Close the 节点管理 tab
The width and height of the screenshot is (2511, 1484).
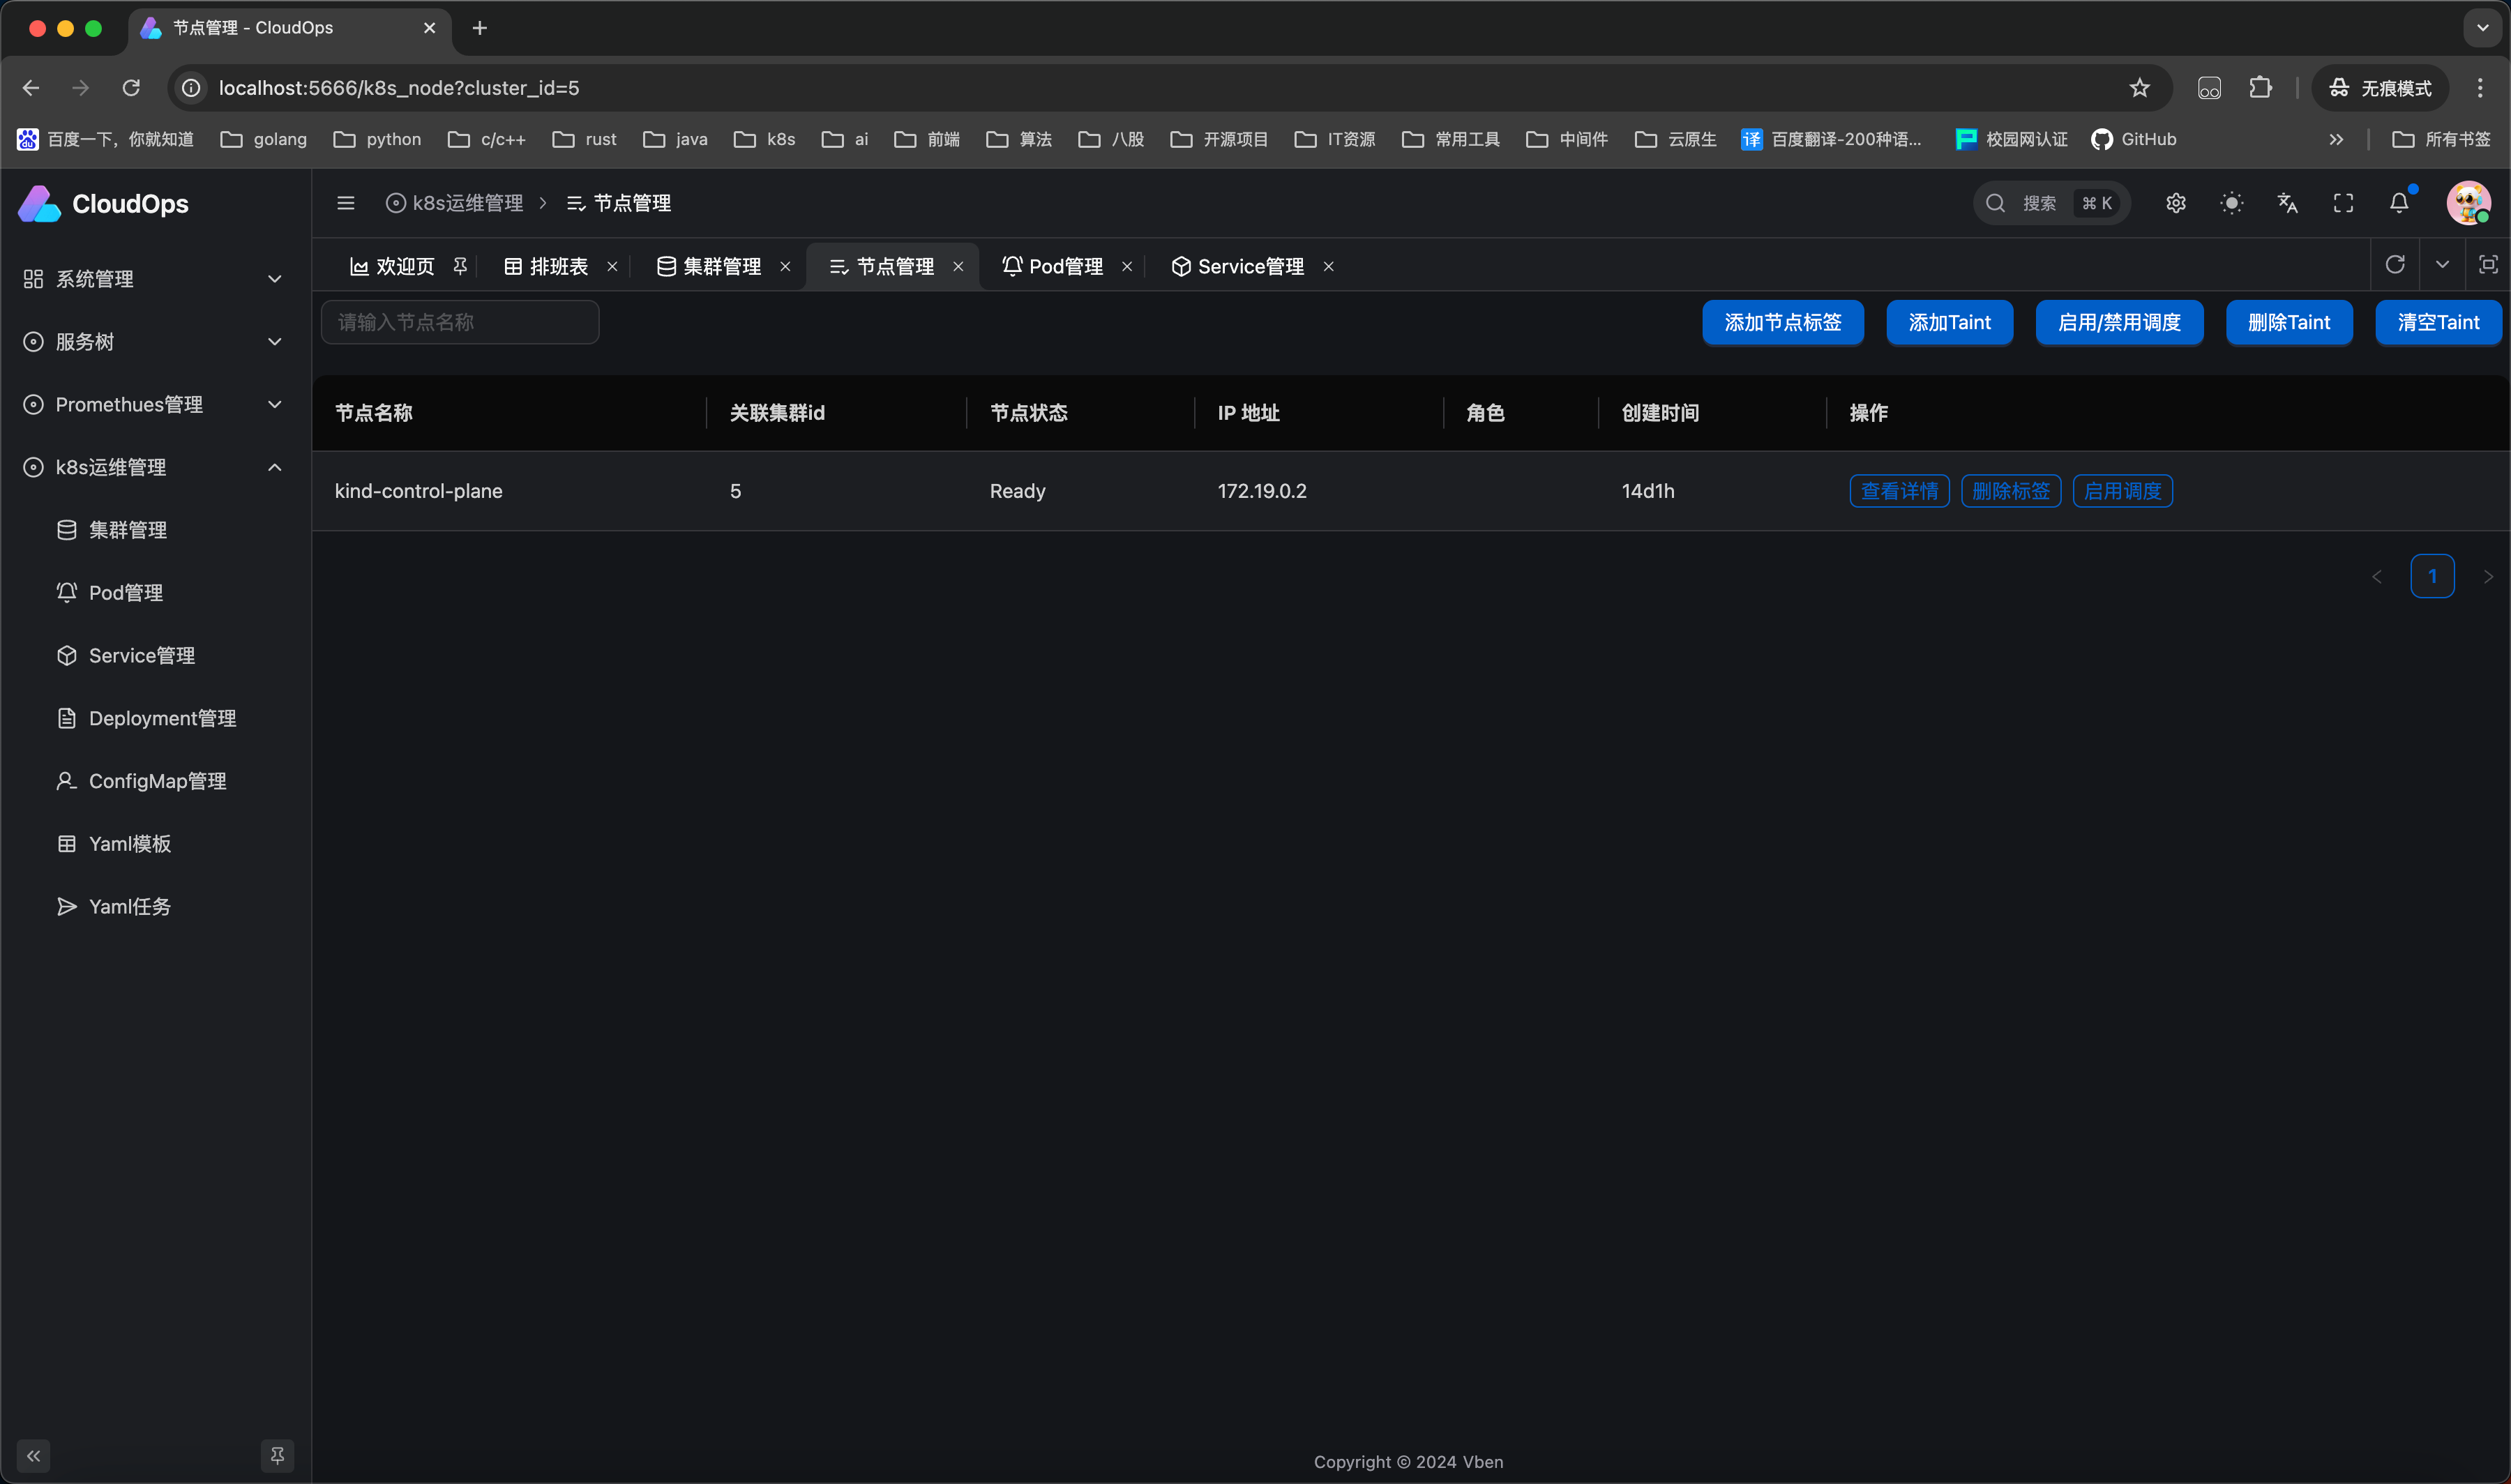coord(959,266)
